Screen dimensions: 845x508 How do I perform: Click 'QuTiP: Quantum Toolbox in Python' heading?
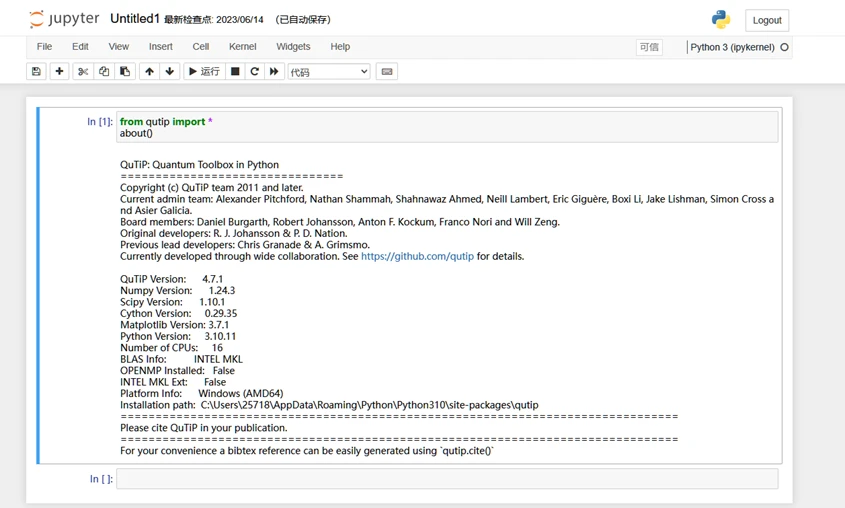199,165
